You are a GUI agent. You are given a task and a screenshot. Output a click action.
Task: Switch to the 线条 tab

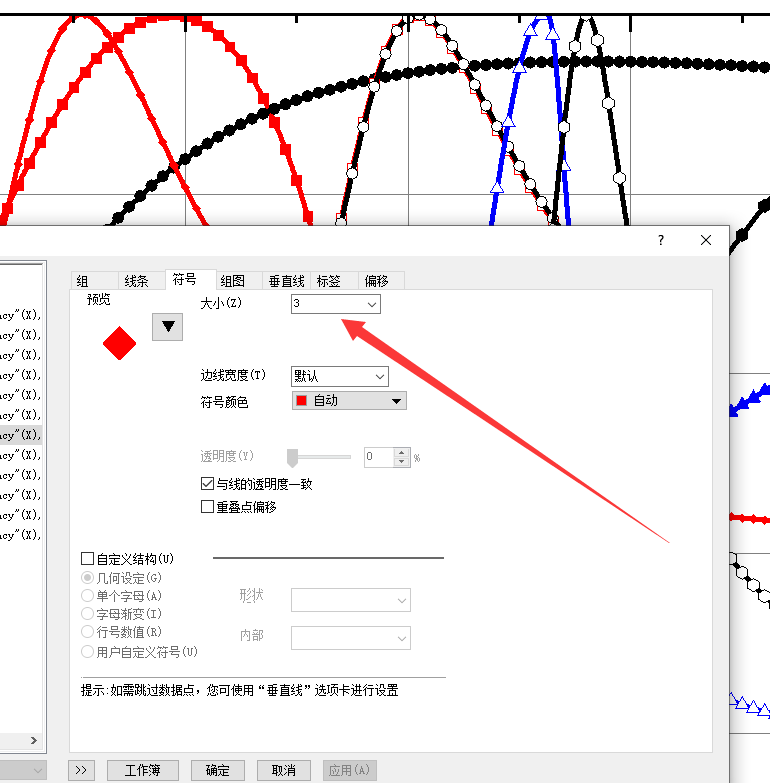(x=141, y=281)
